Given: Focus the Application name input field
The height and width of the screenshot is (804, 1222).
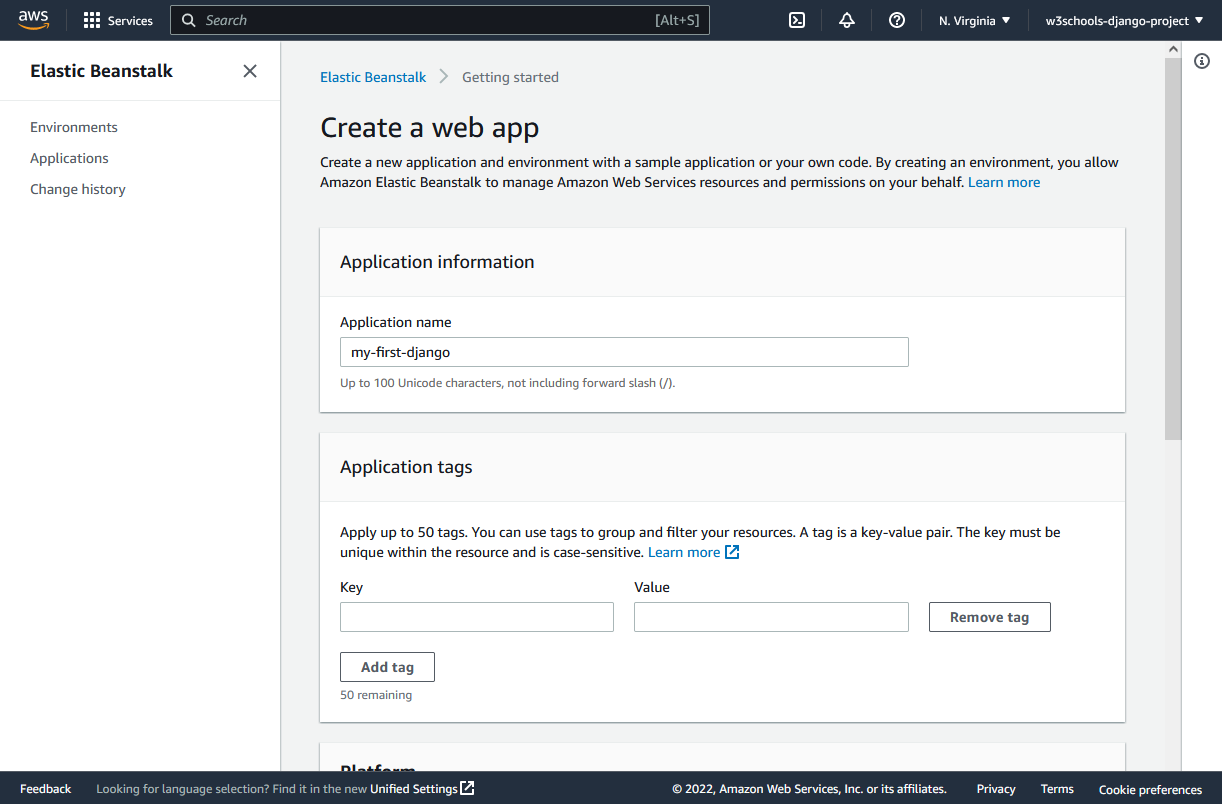Looking at the screenshot, I should click(x=624, y=352).
